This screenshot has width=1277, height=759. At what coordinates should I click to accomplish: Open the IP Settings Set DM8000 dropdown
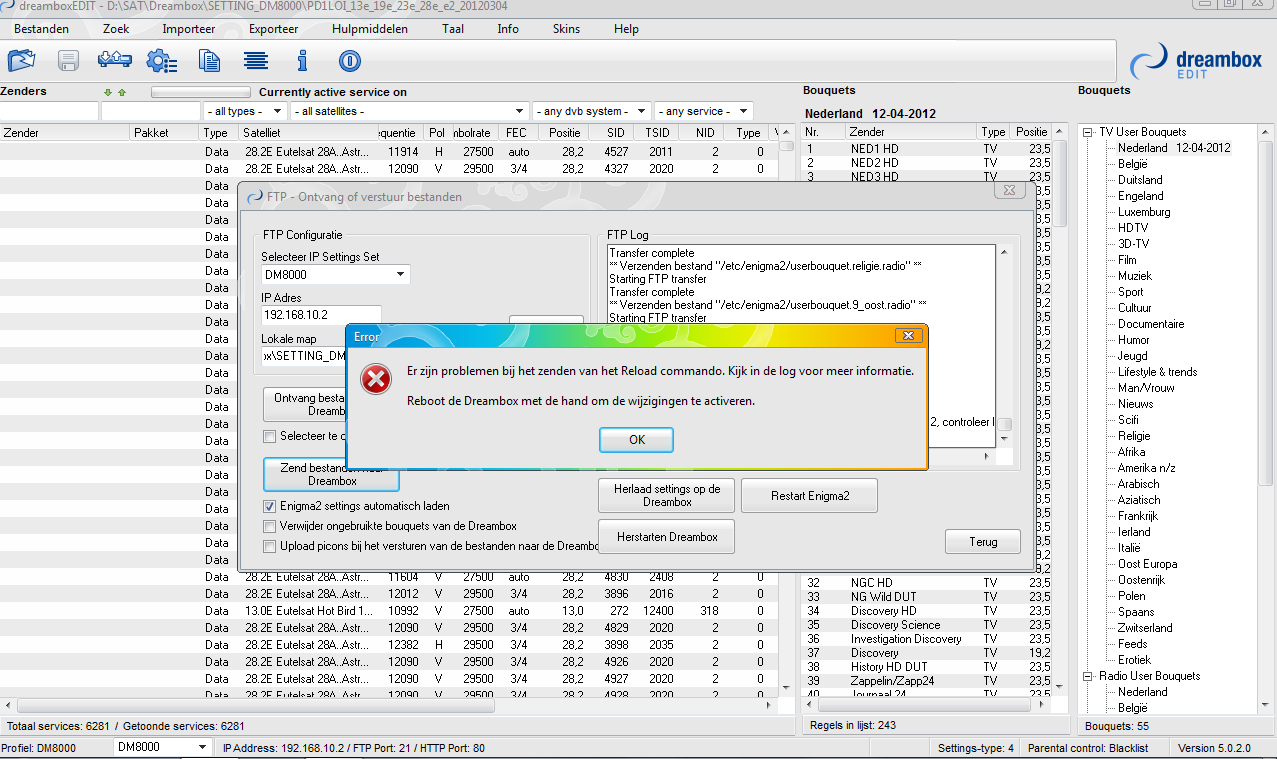pos(336,274)
